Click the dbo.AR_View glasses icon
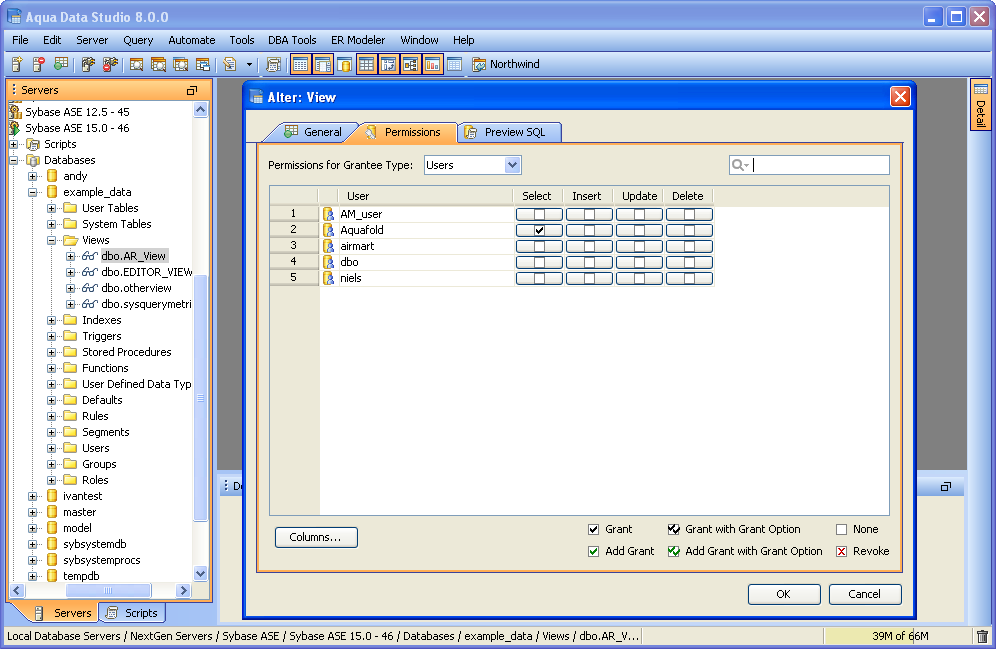The image size is (996, 649). pos(90,256)
